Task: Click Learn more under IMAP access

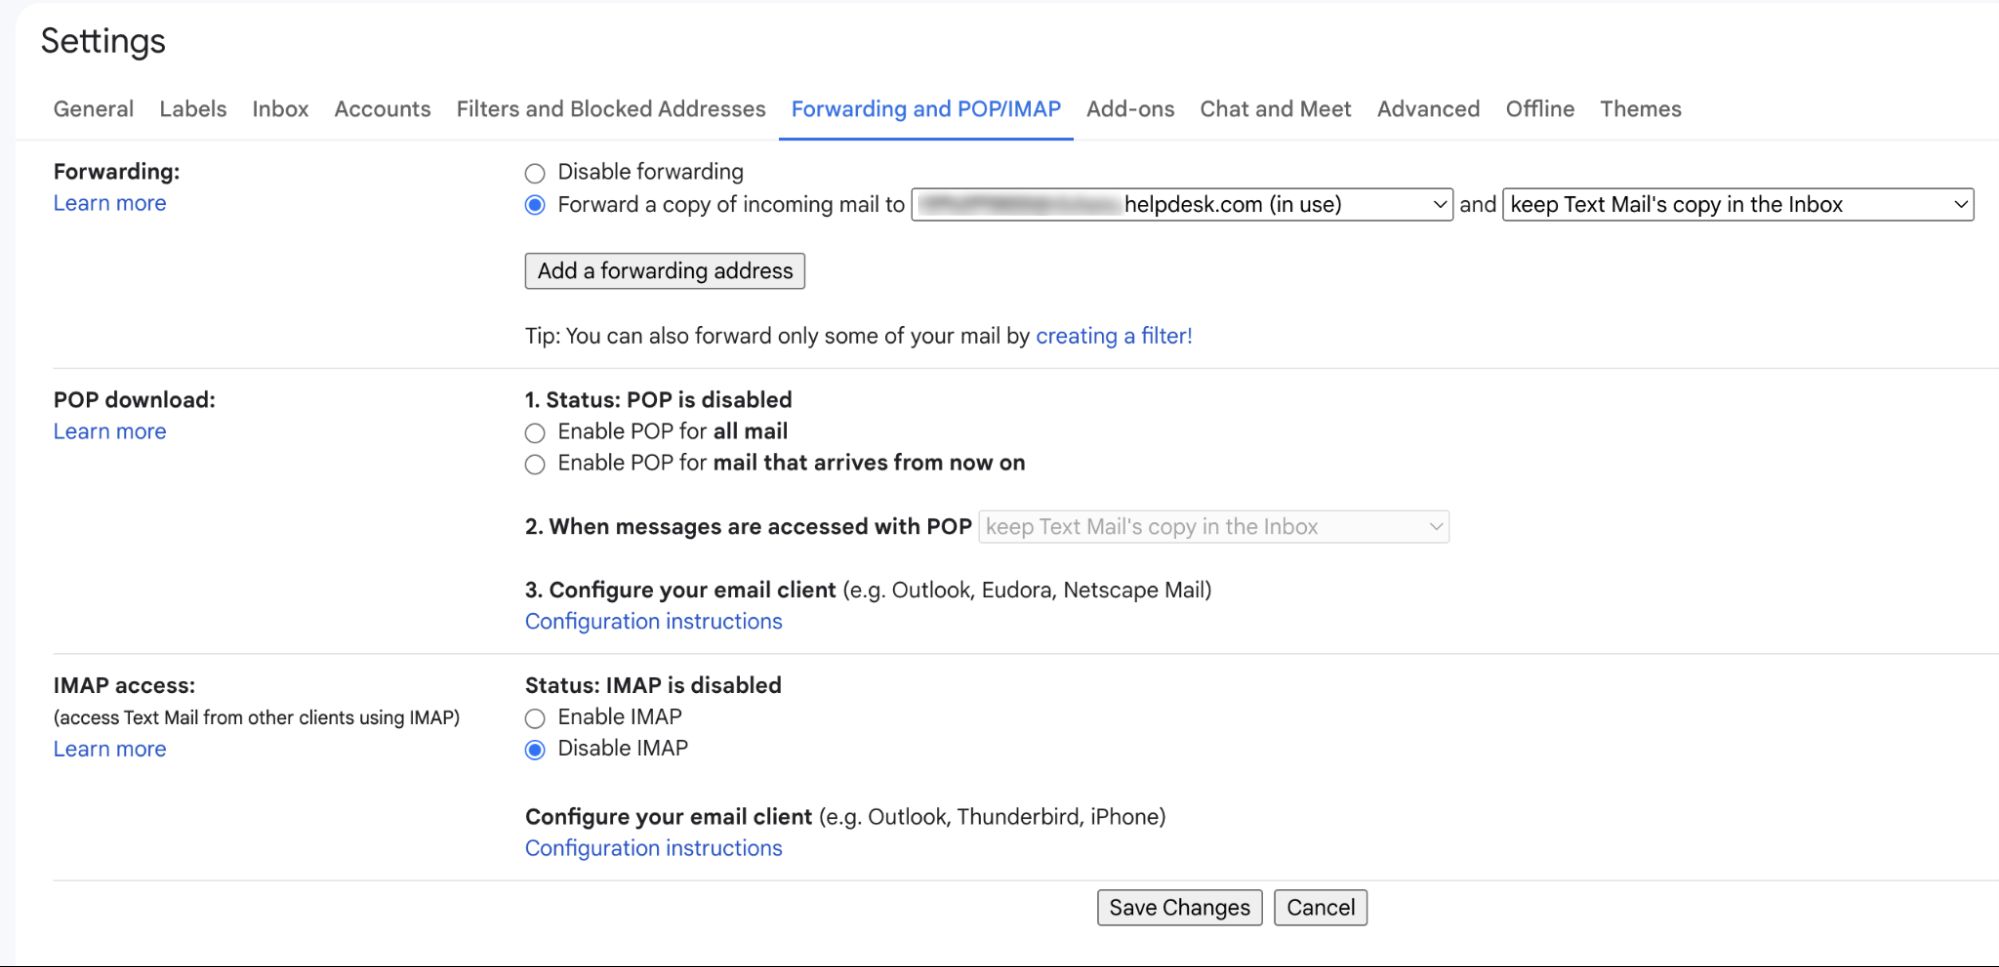Action: pyautogui.click(x=109, y=748)
